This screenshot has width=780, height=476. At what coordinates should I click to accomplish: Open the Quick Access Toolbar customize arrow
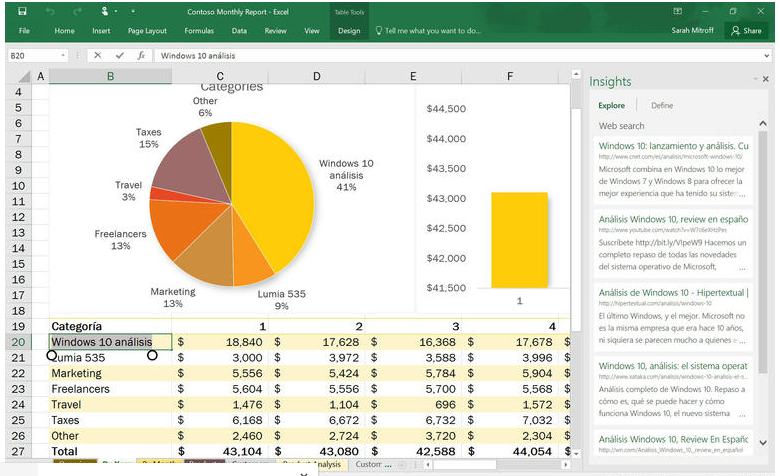(x=133, y=11)
